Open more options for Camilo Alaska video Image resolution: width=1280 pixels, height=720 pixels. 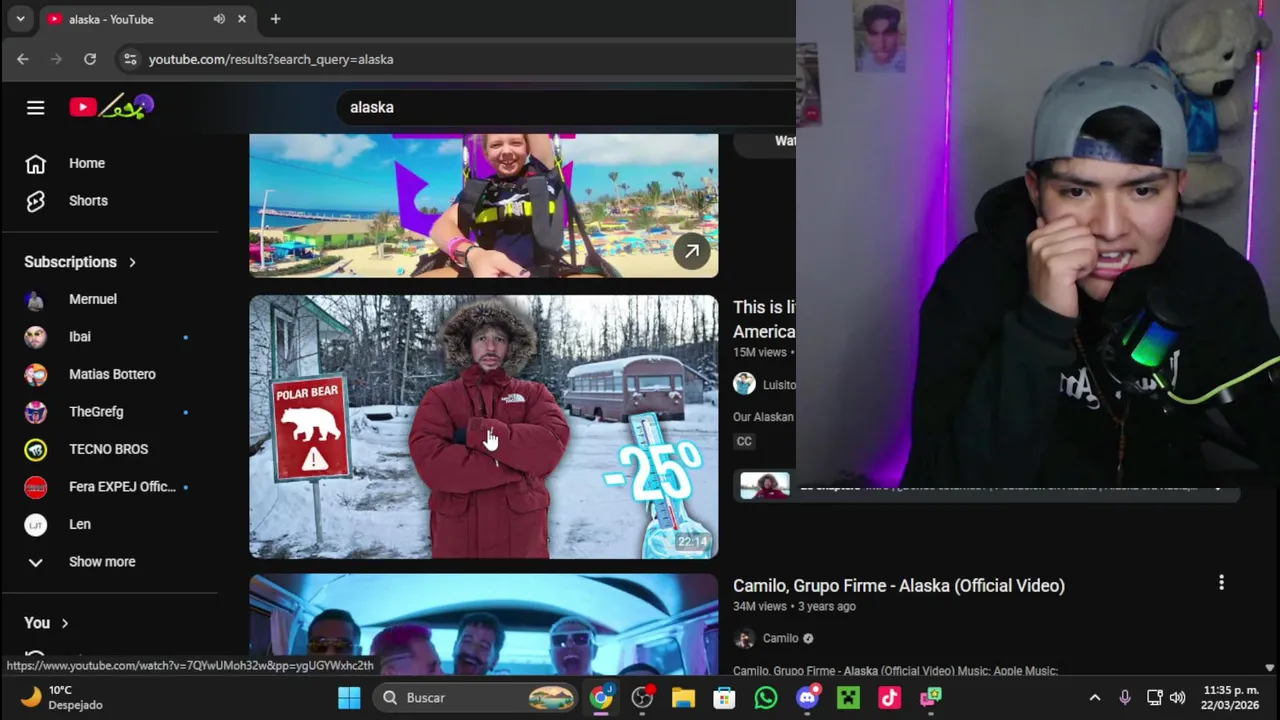coord(1221,583)
